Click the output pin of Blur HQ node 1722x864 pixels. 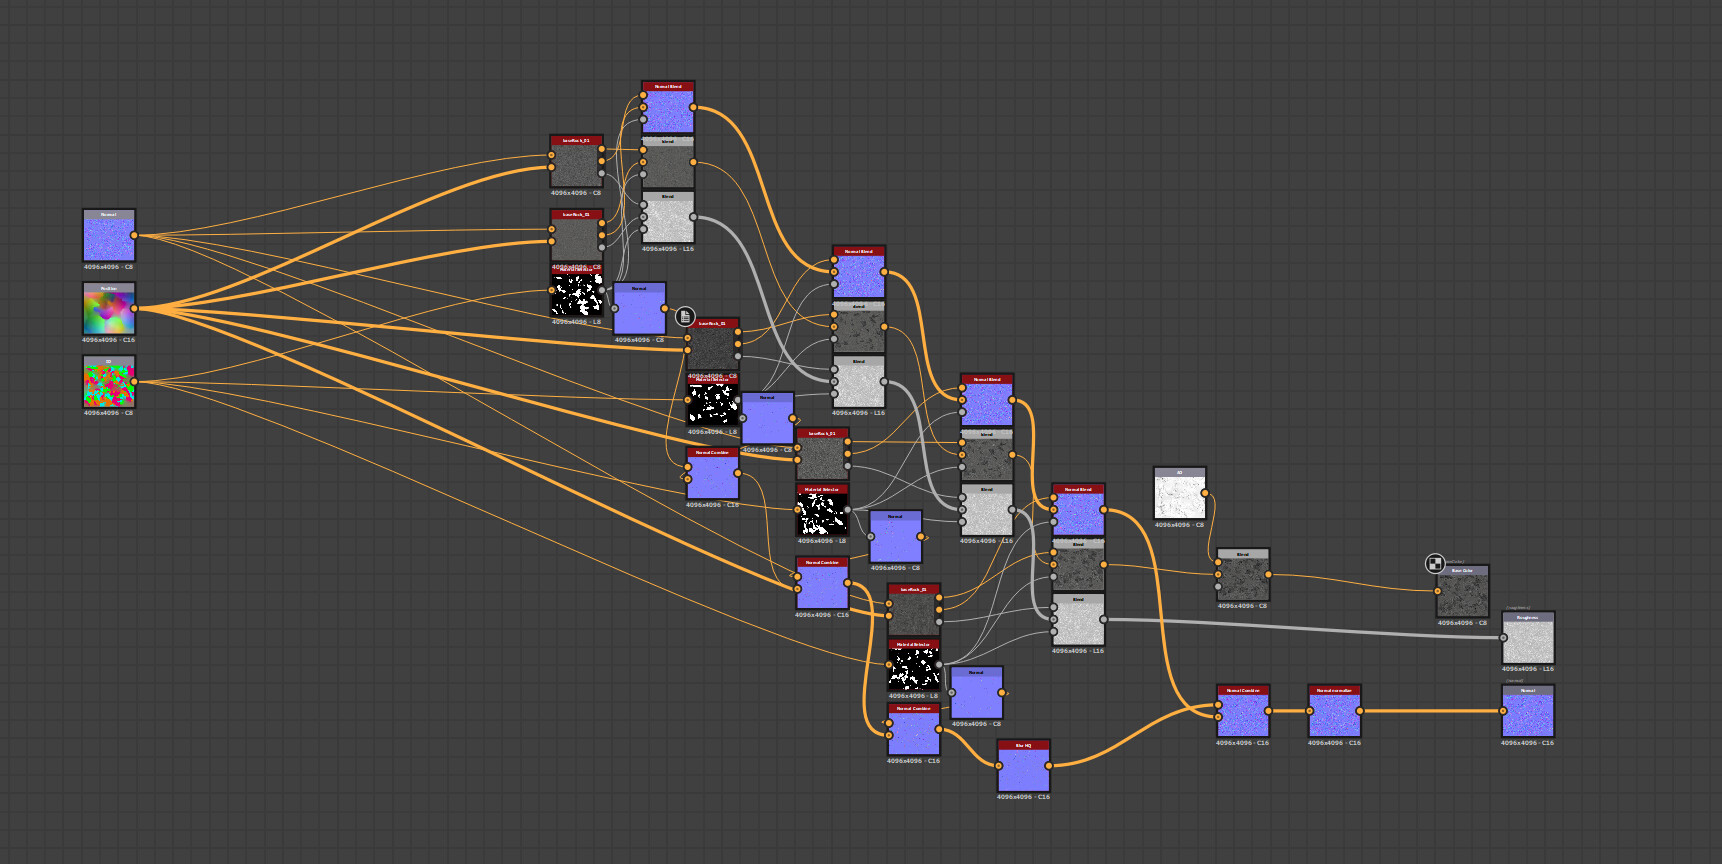1048,766
